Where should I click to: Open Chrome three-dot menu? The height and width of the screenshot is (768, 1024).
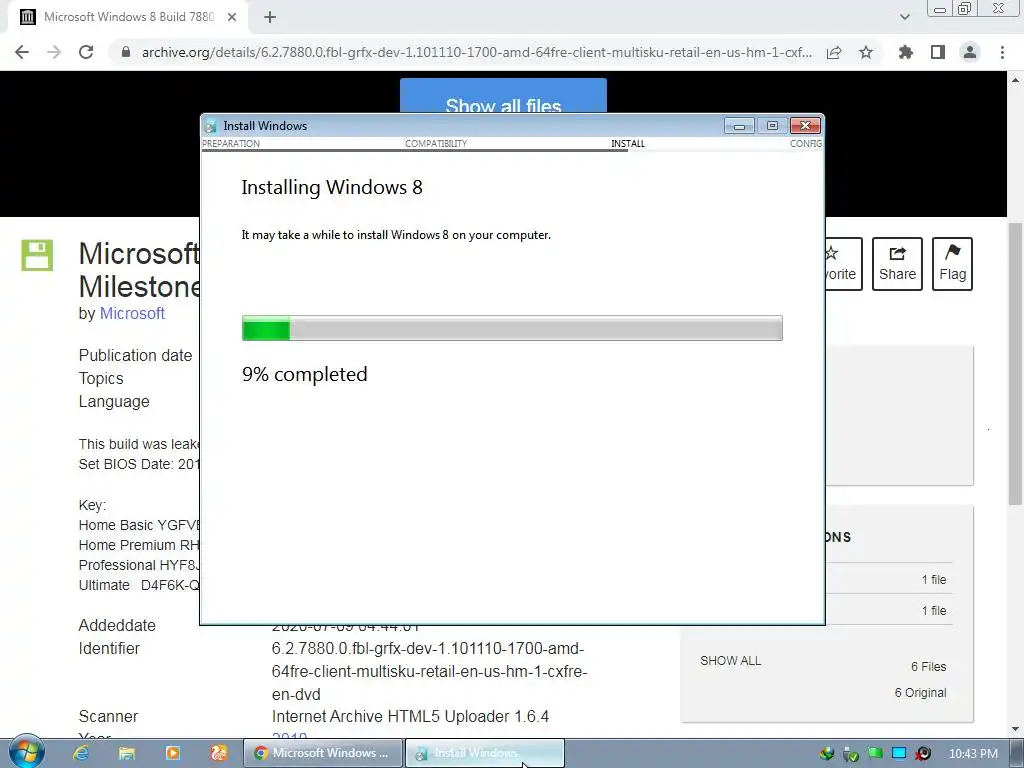[x=1002, y=52]
